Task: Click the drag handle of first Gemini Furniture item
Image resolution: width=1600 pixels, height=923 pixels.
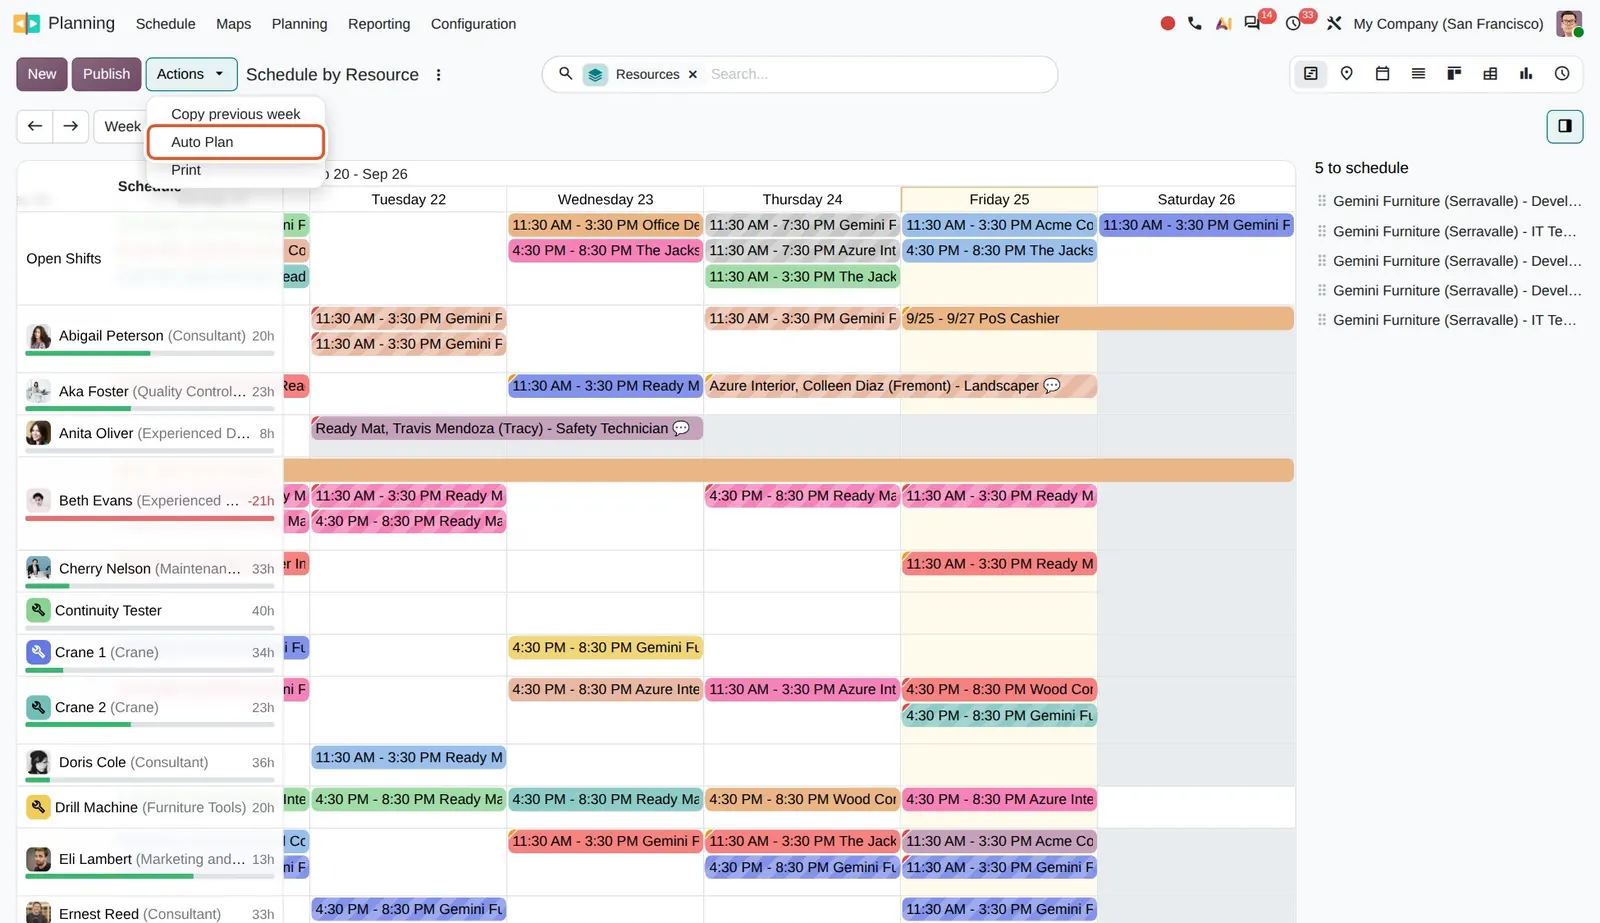Action: (1322, 201)
